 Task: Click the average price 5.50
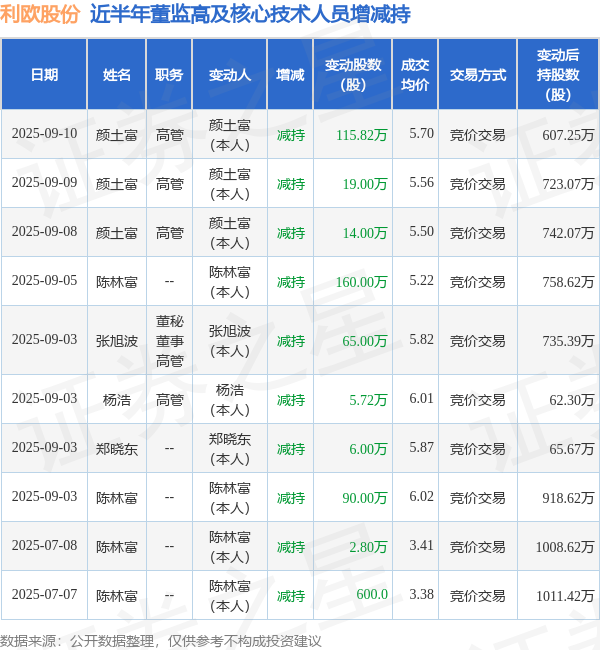(421, 231)
